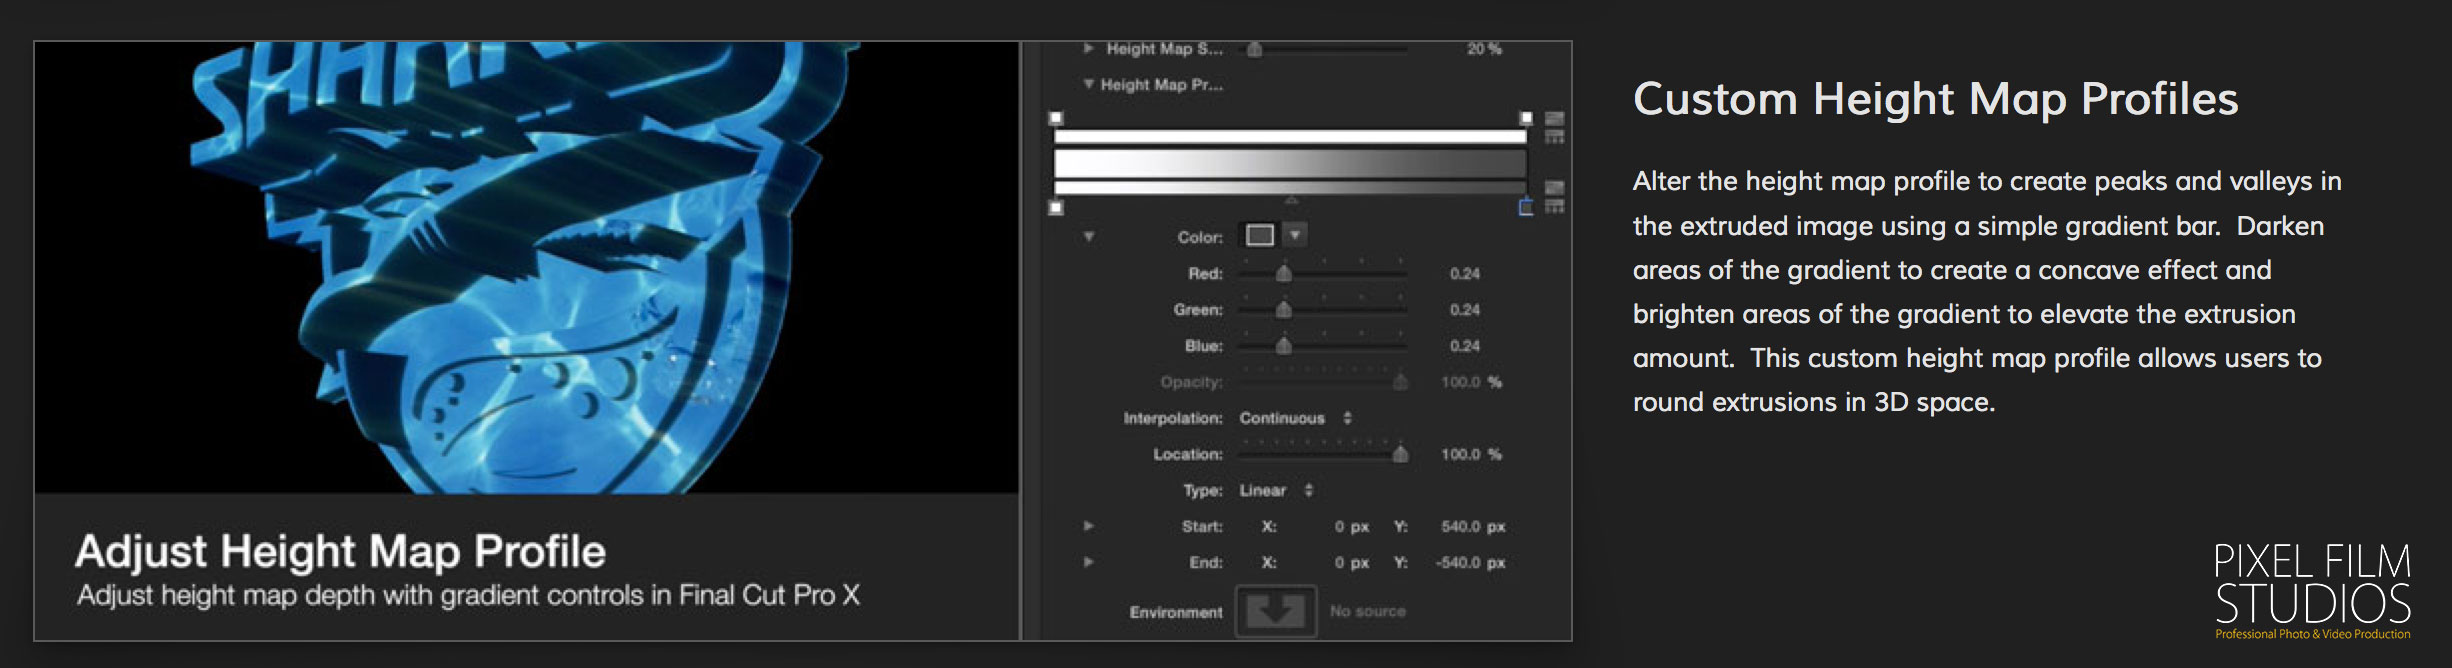Click the reverse opacity tags icon
2452x668 pixels.
click(1554, 118)
